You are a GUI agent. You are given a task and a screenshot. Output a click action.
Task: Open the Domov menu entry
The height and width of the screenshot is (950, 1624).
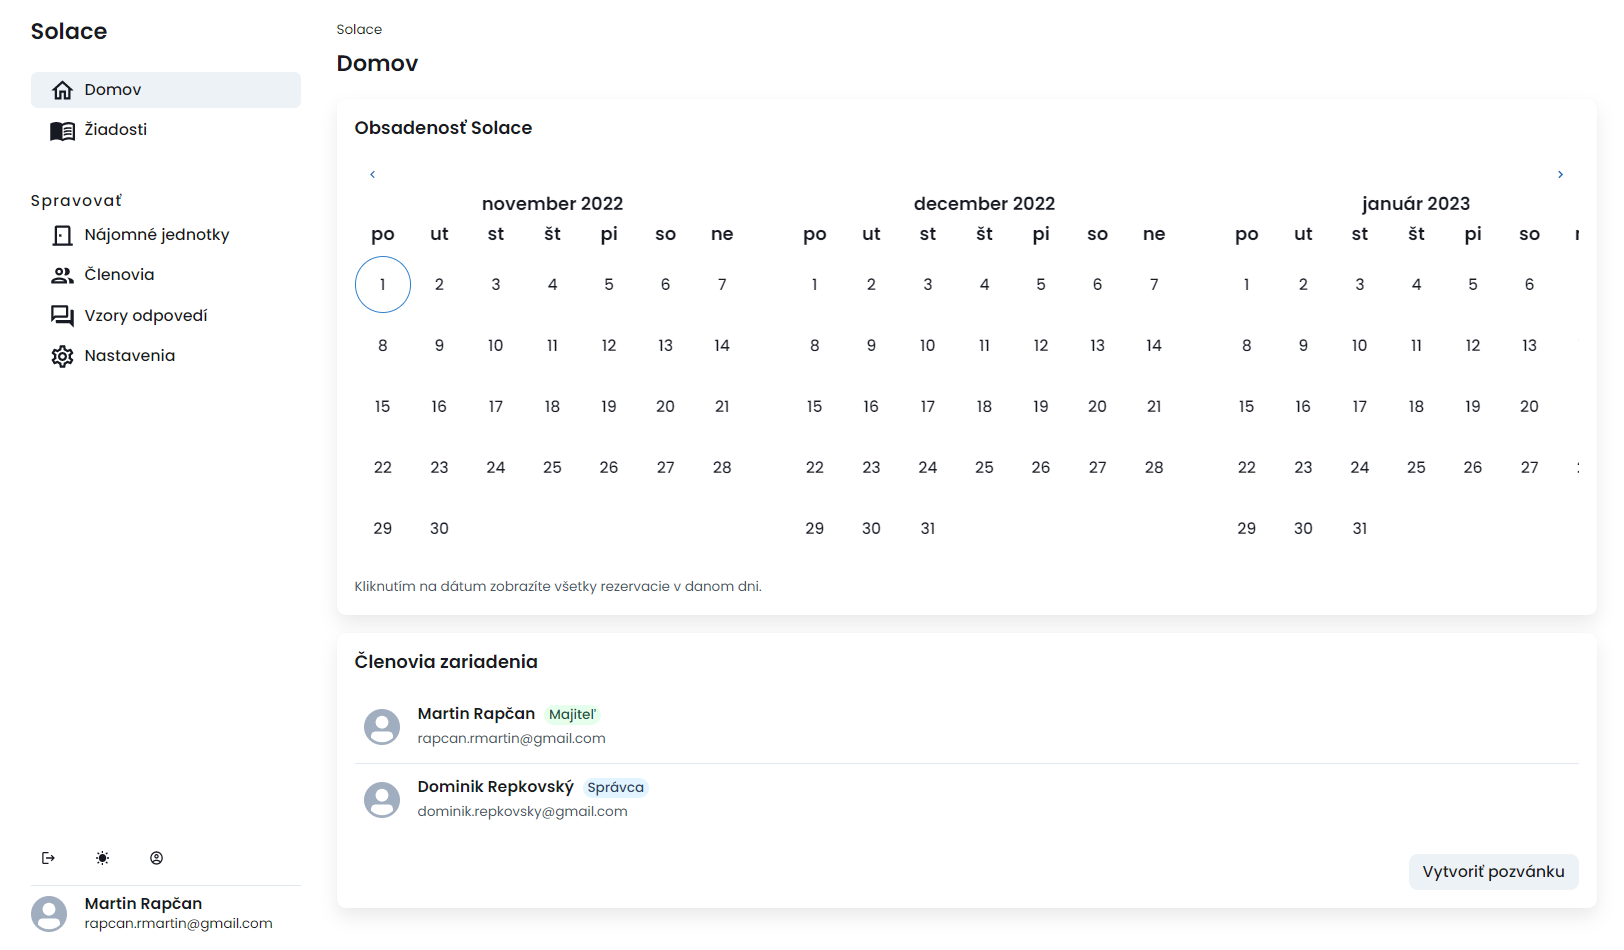(112, 89)
